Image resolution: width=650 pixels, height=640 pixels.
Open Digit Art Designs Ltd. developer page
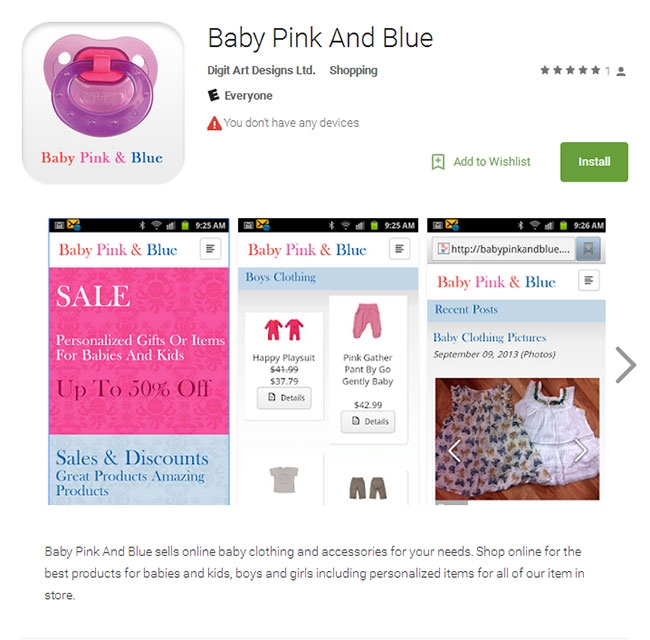click(261, 70)
